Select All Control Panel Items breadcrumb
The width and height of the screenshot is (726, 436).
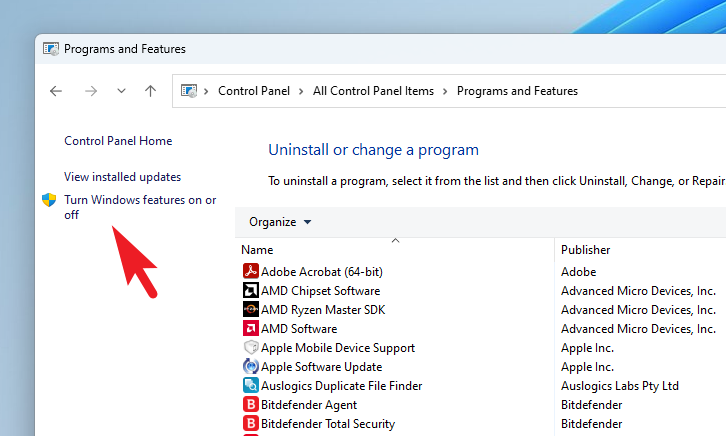tap(373, 91)
